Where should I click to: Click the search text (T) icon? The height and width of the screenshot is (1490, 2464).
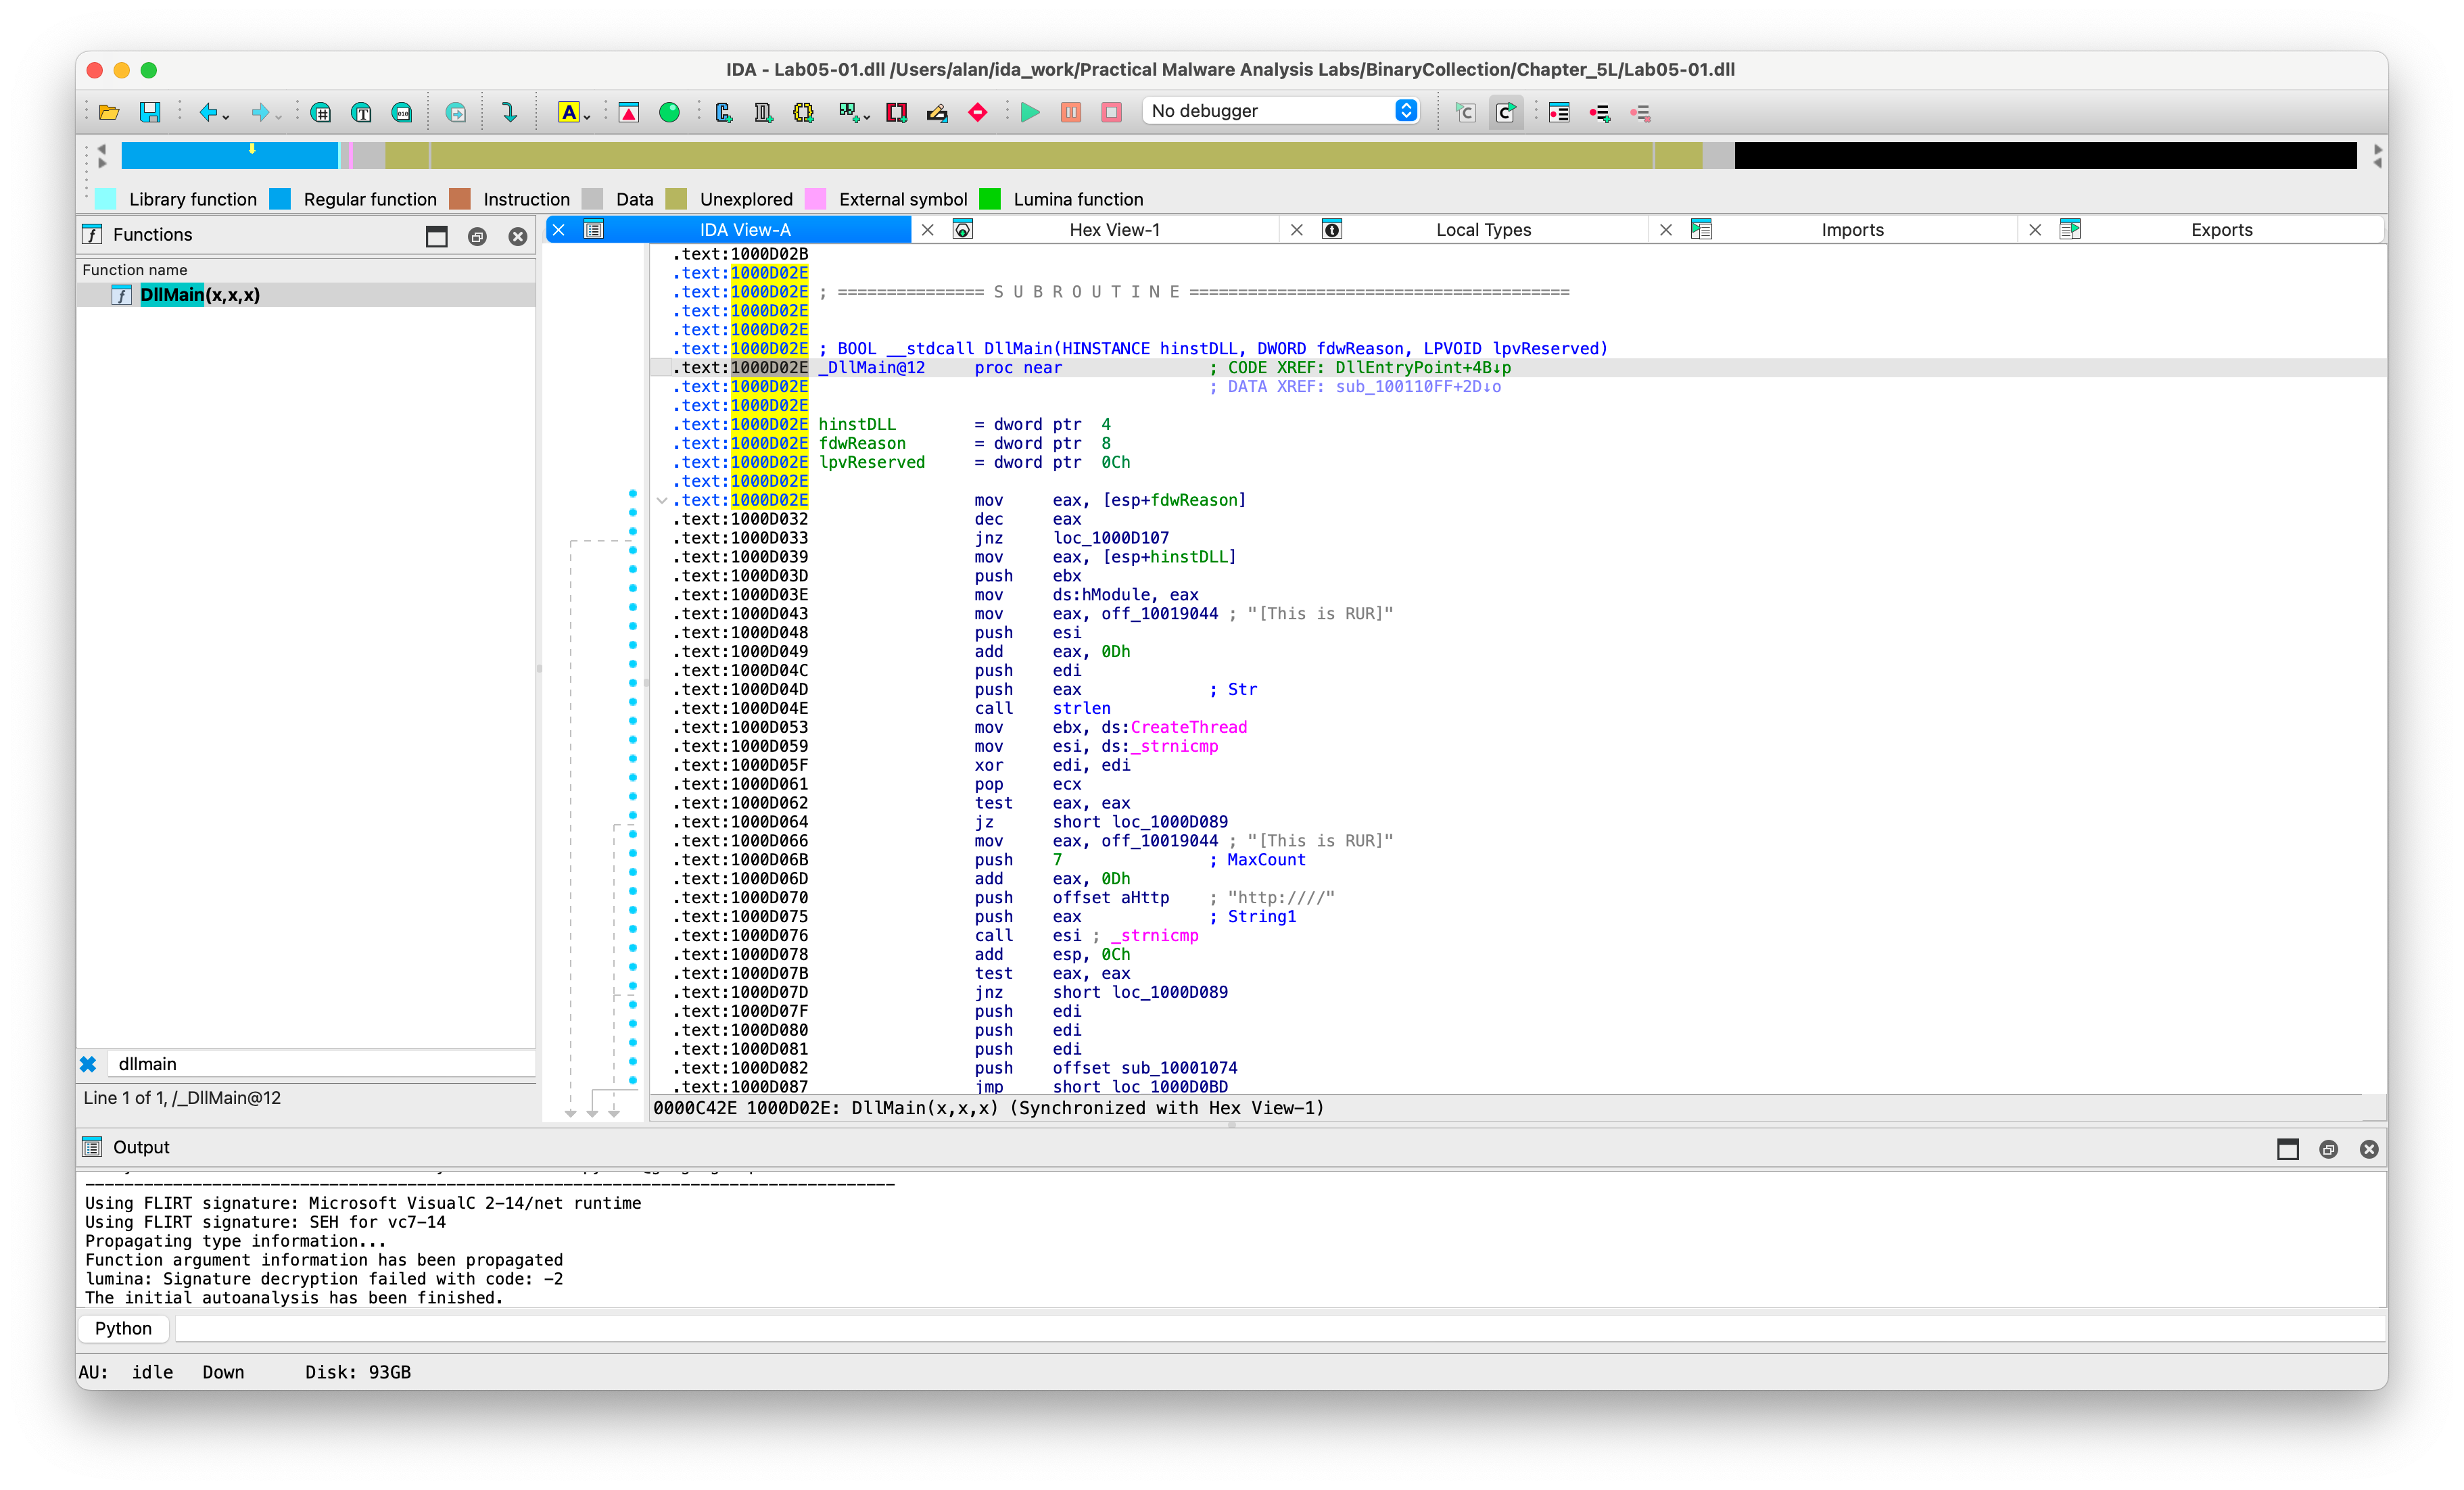coord(361,112)
